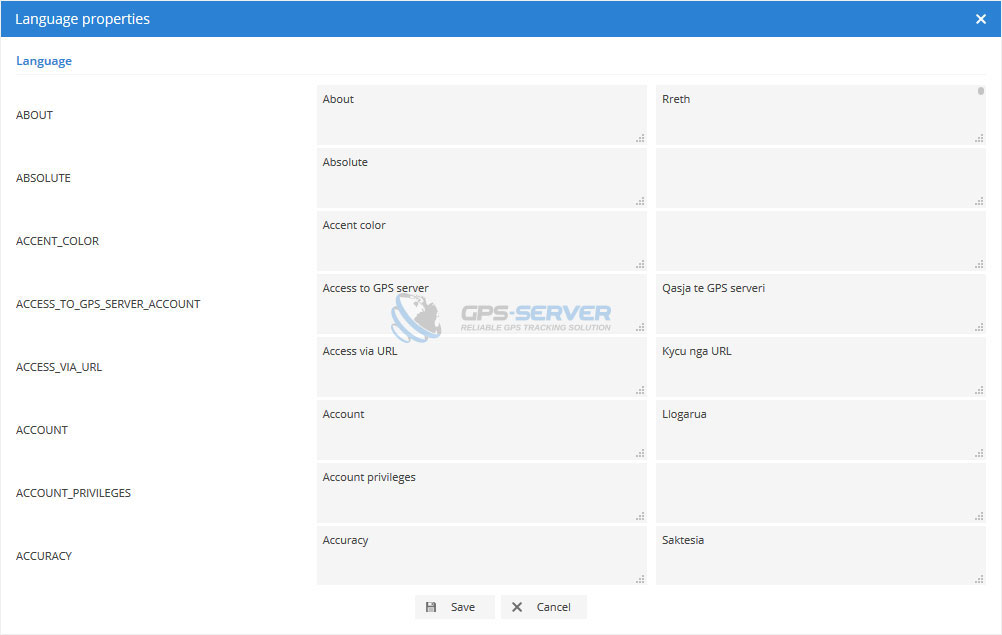This screenshot has height=635, width=1002.
Task: Select the resize grip on the Saktesia field
Action: (x=979, y=578)
